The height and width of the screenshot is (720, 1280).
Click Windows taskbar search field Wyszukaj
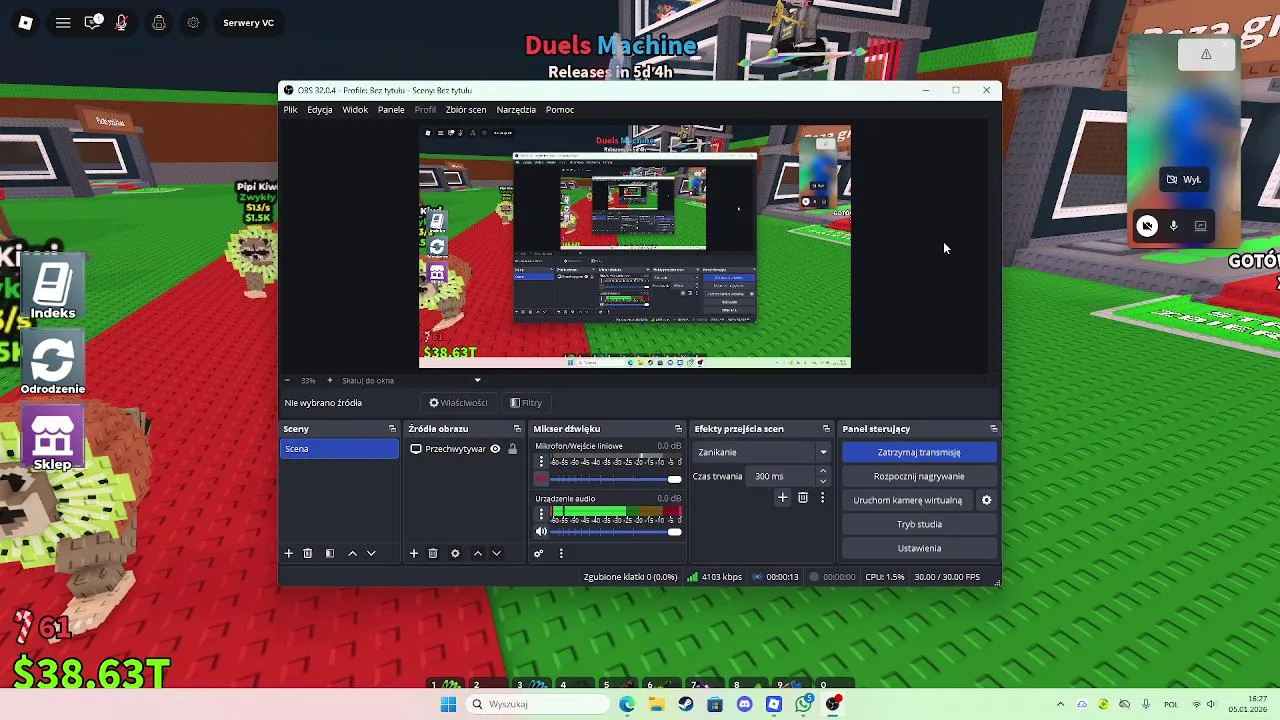537,704
